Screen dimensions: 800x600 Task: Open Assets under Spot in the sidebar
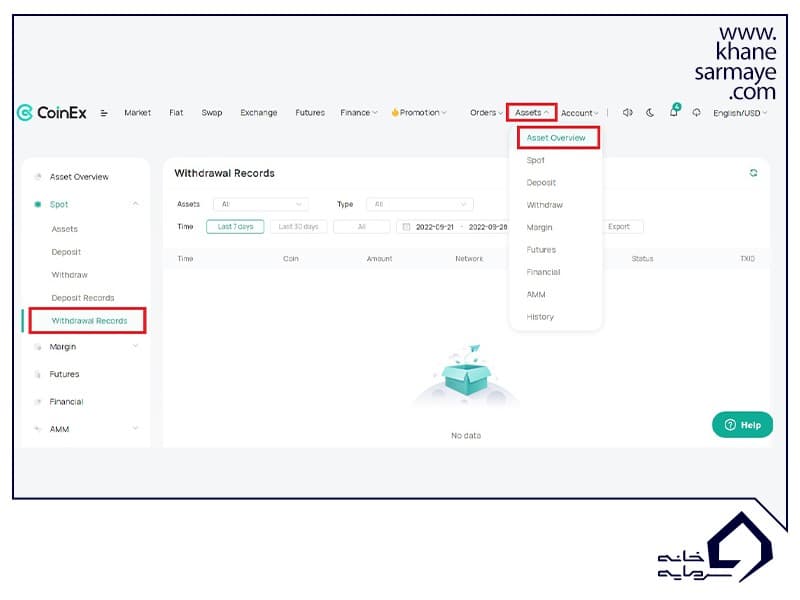coord(65,229)
